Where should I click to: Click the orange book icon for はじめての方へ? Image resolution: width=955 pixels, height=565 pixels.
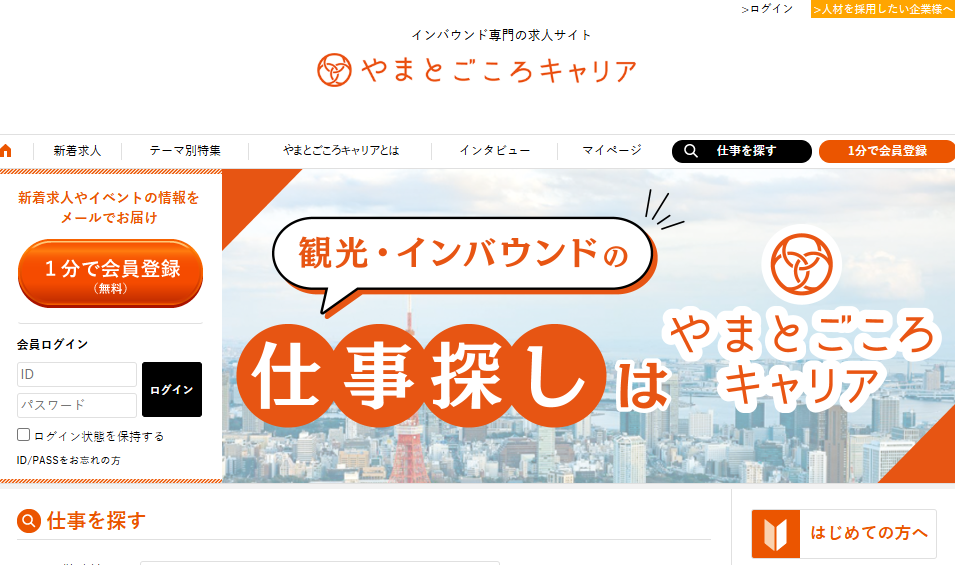tap(775, 534)
